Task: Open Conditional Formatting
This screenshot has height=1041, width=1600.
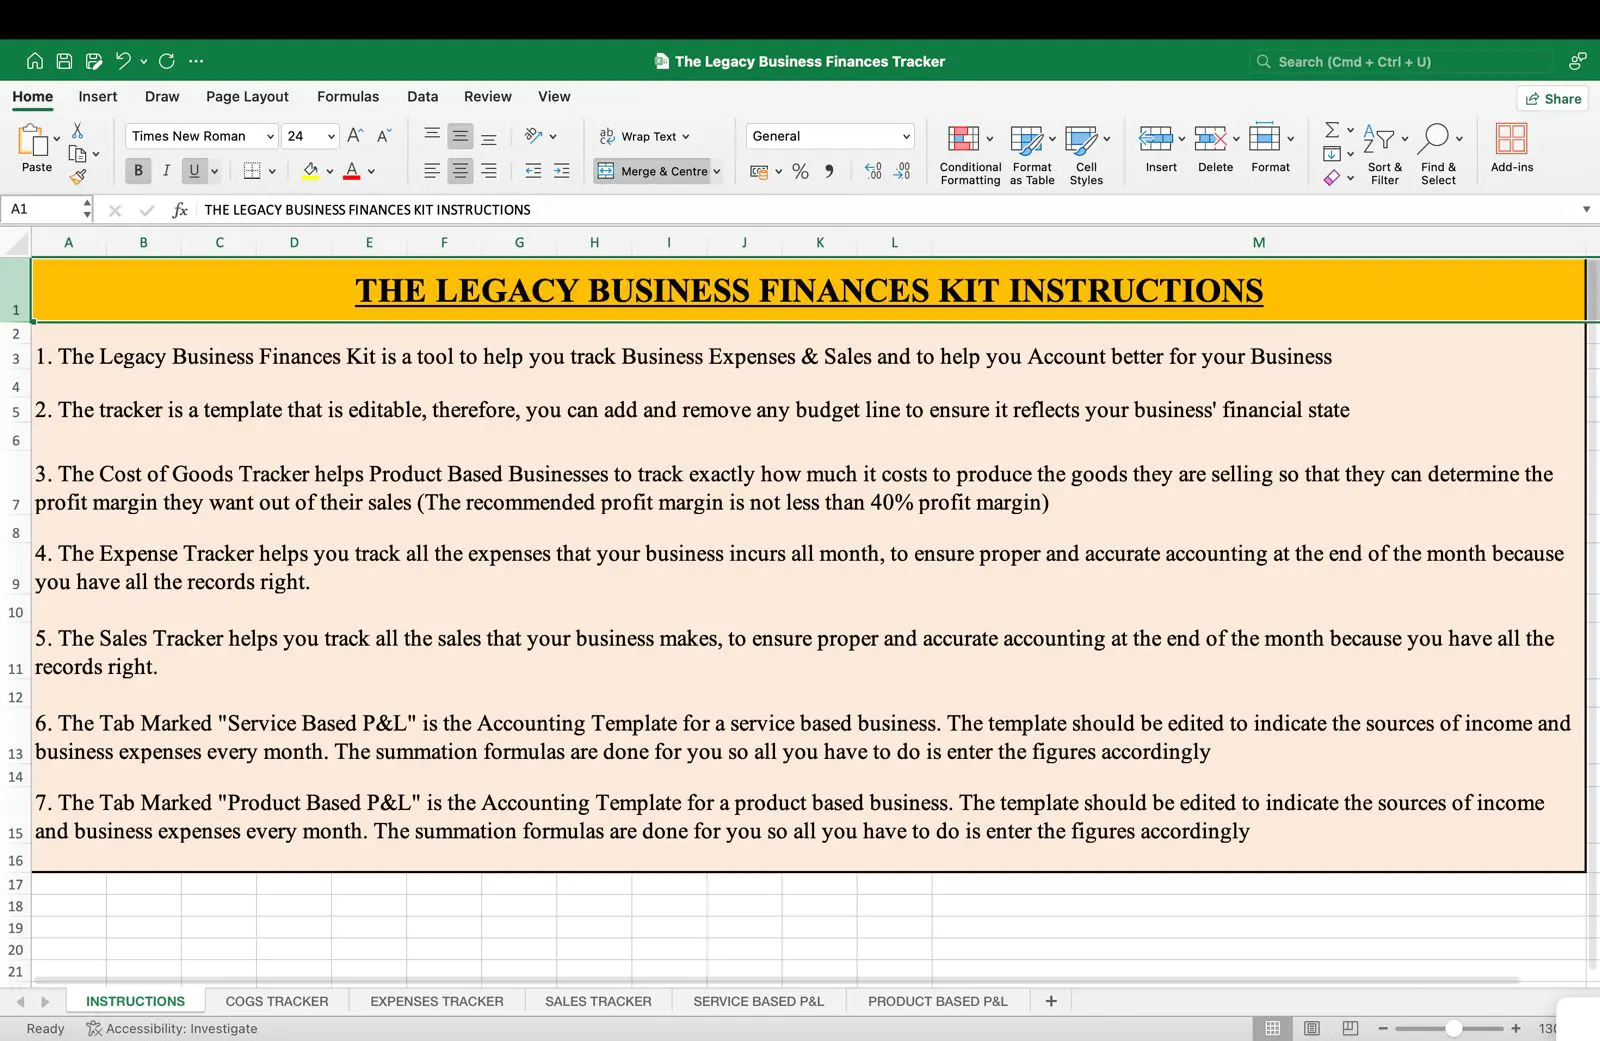Action: pos(970,155)
